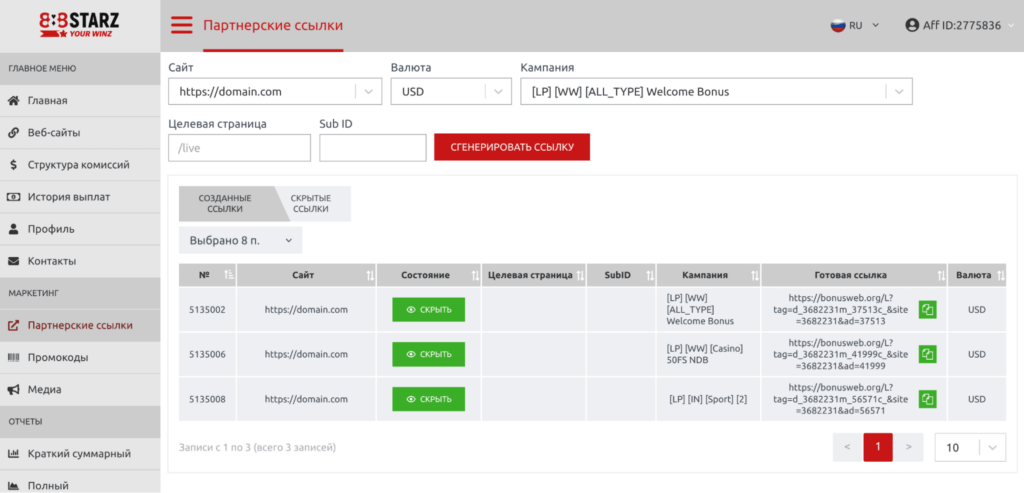Click Сгенерировать ссылку button
This screenshot has height=493, width=1024.
(512, 147)
